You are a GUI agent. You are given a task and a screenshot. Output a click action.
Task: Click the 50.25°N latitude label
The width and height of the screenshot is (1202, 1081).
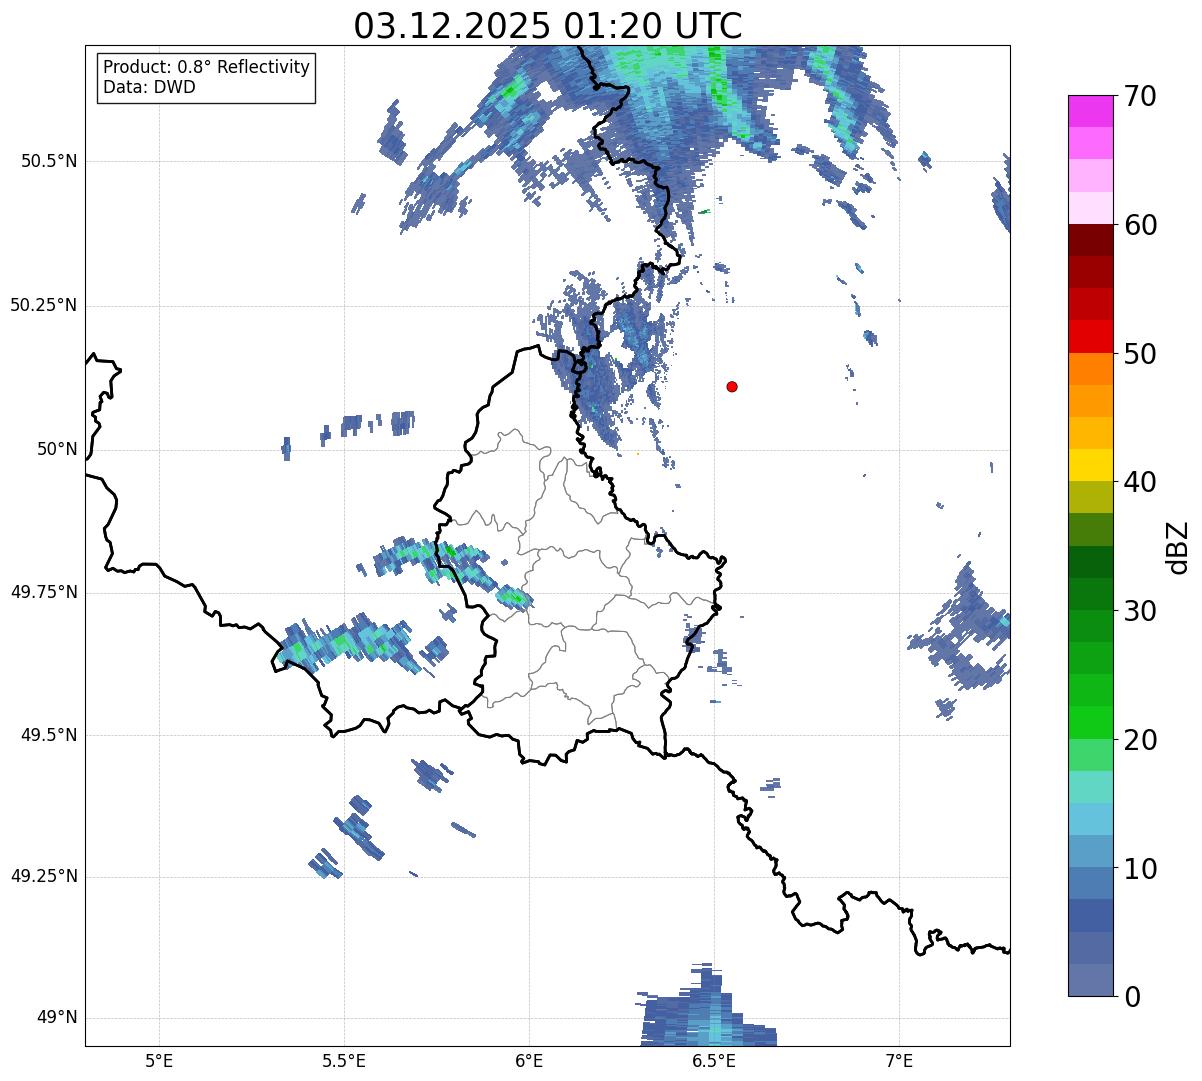(43, 305)
